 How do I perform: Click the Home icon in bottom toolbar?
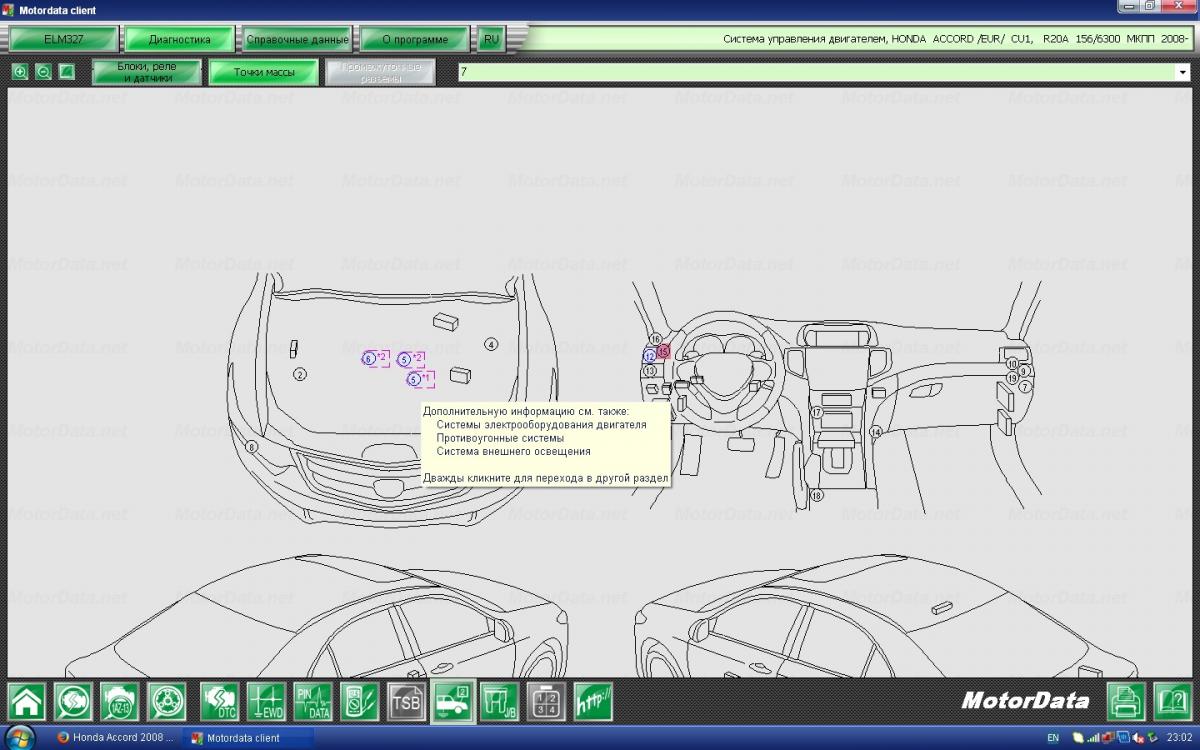coord(27,702)
